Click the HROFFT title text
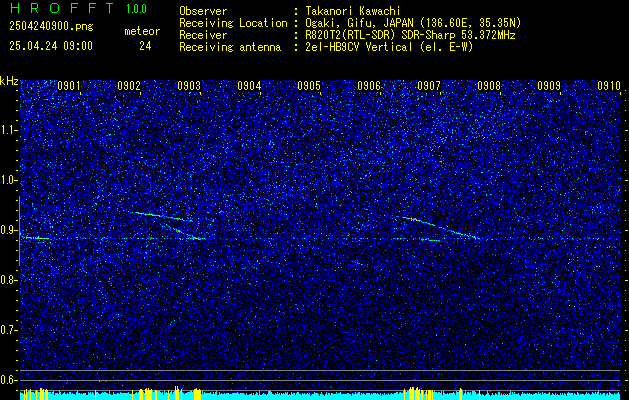 [62, 8]
